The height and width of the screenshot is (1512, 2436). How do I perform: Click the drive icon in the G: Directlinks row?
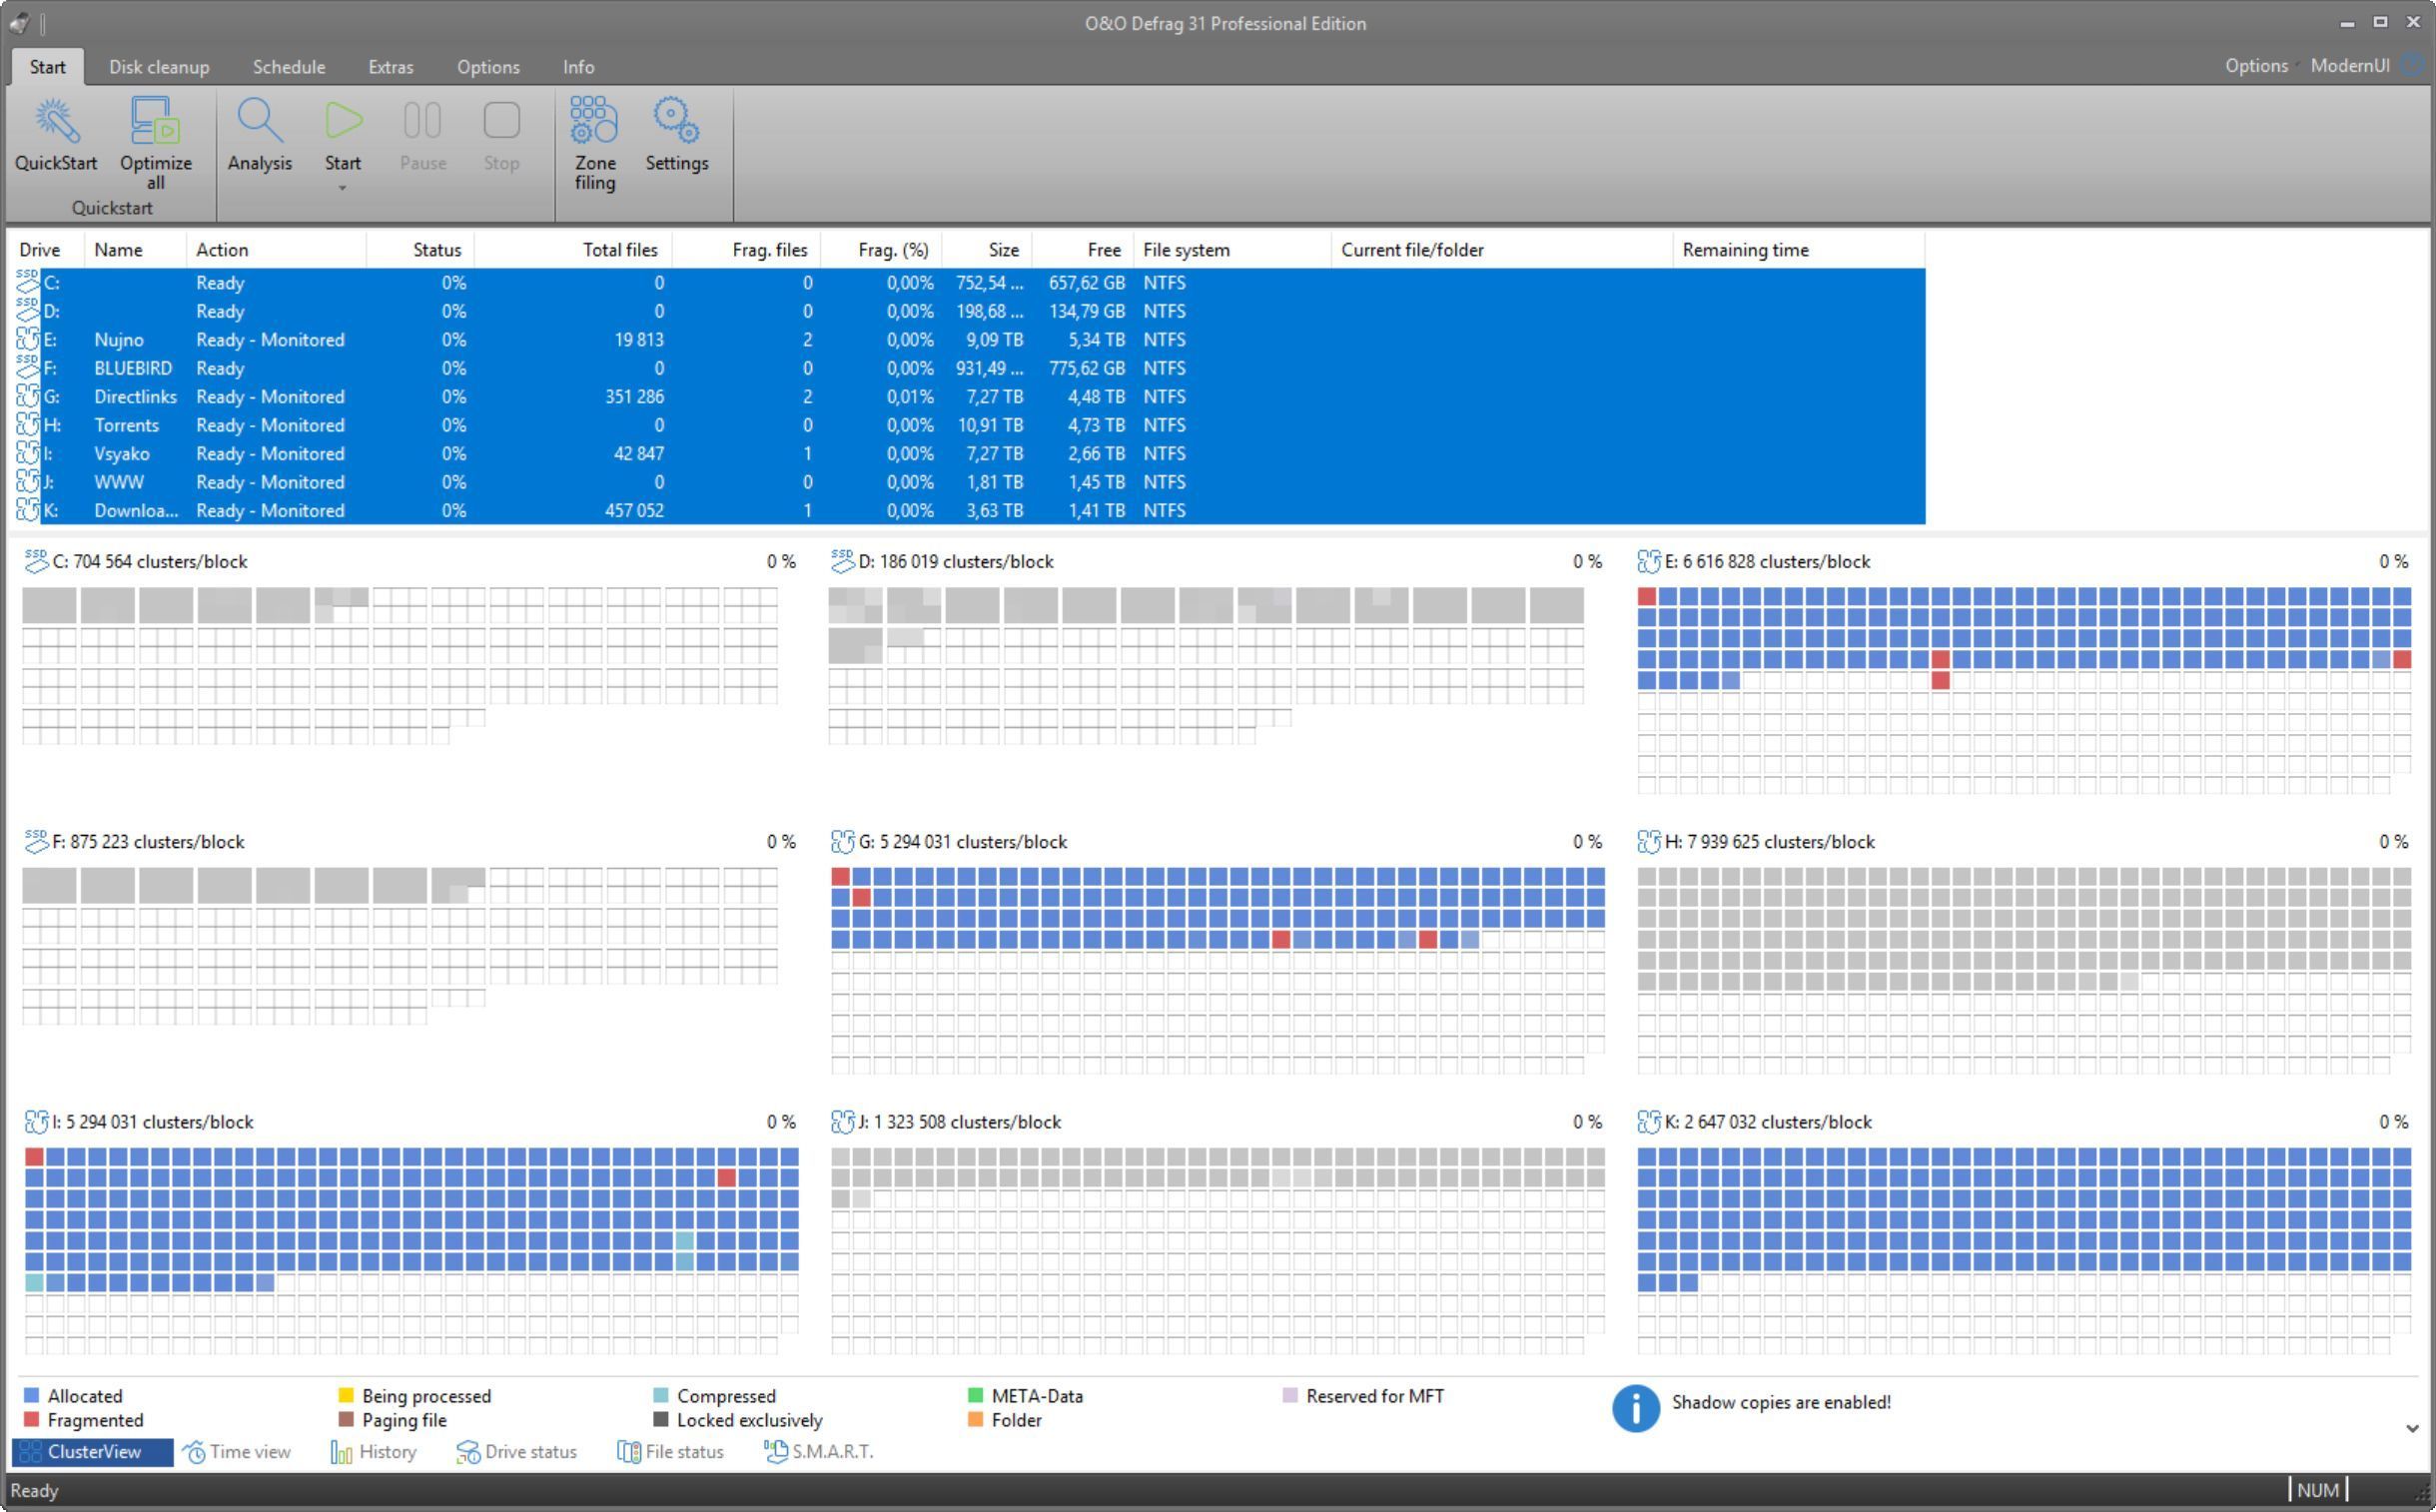coord(28,396)
